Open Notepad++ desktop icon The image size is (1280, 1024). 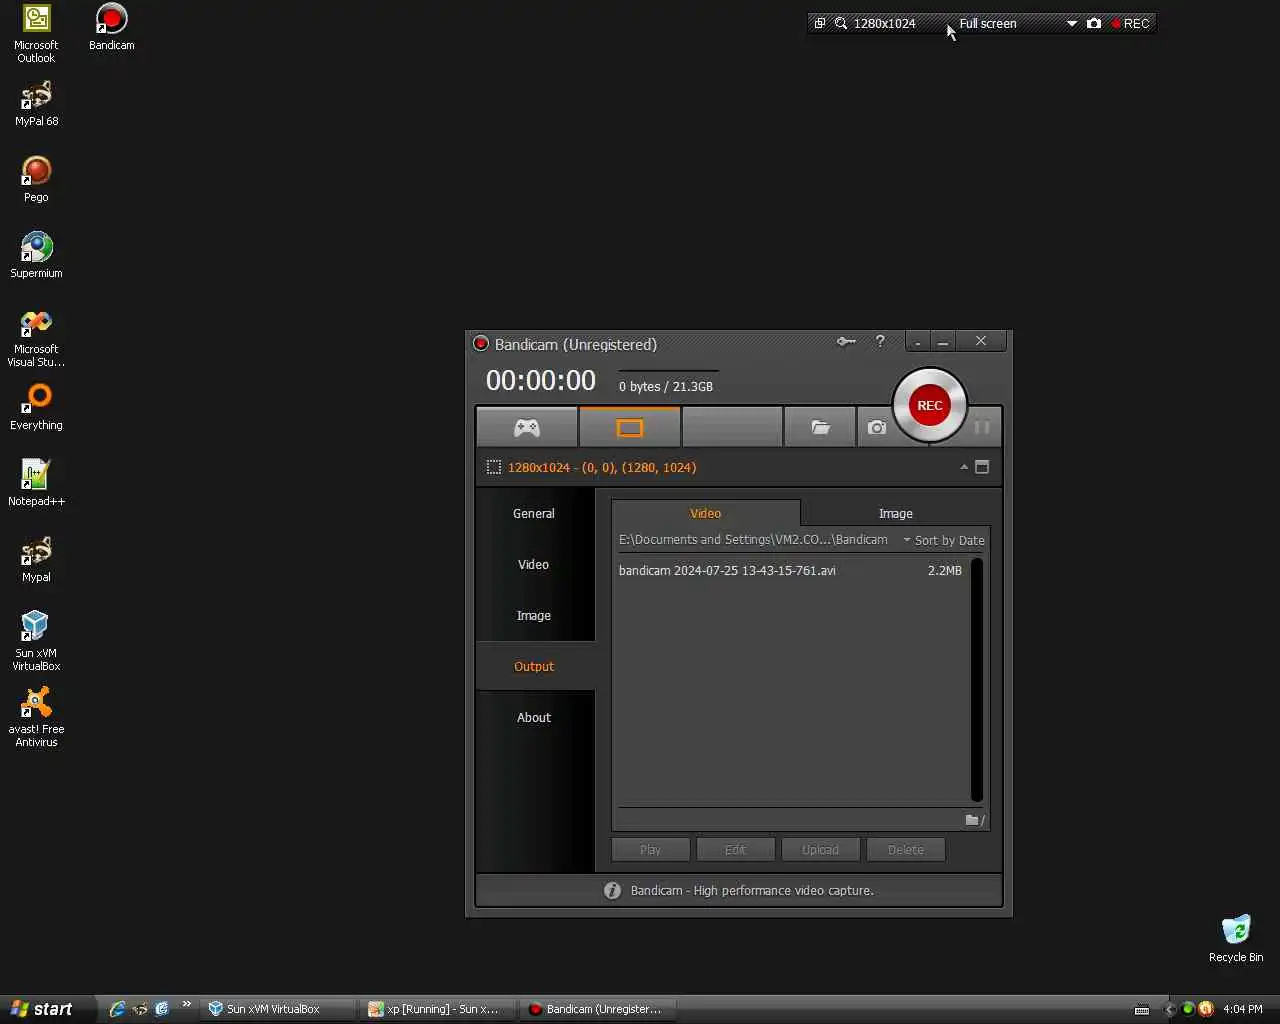tap(36, 484)
